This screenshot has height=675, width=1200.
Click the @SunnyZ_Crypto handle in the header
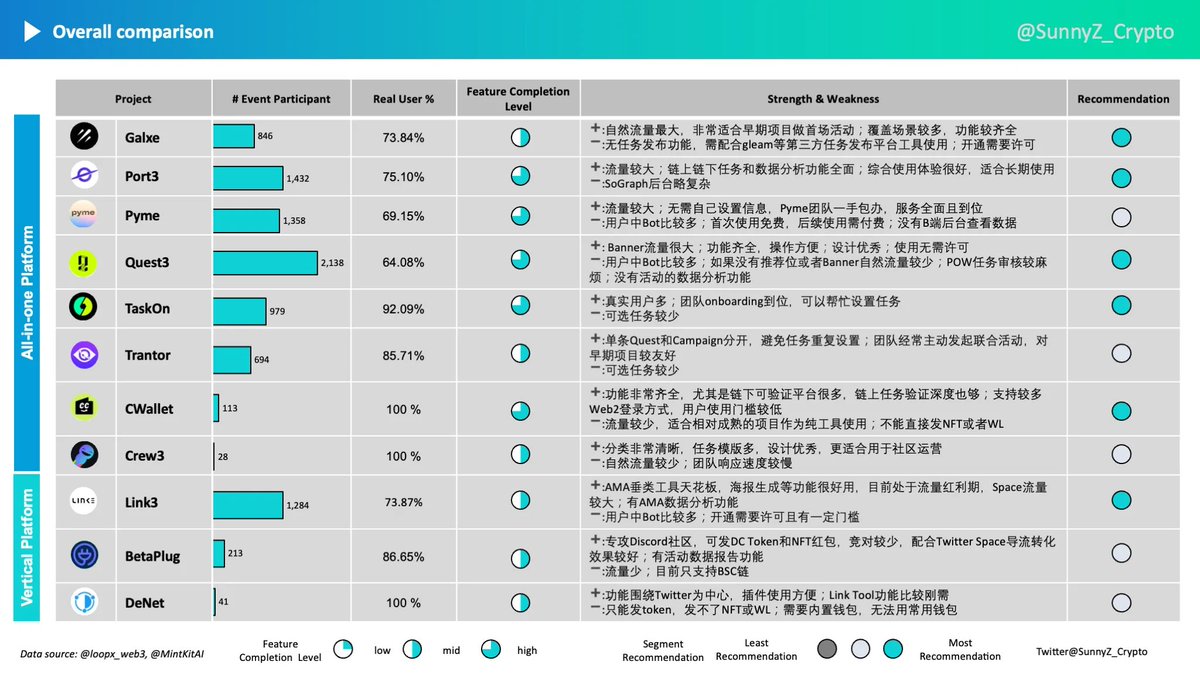coord(1095,32)
